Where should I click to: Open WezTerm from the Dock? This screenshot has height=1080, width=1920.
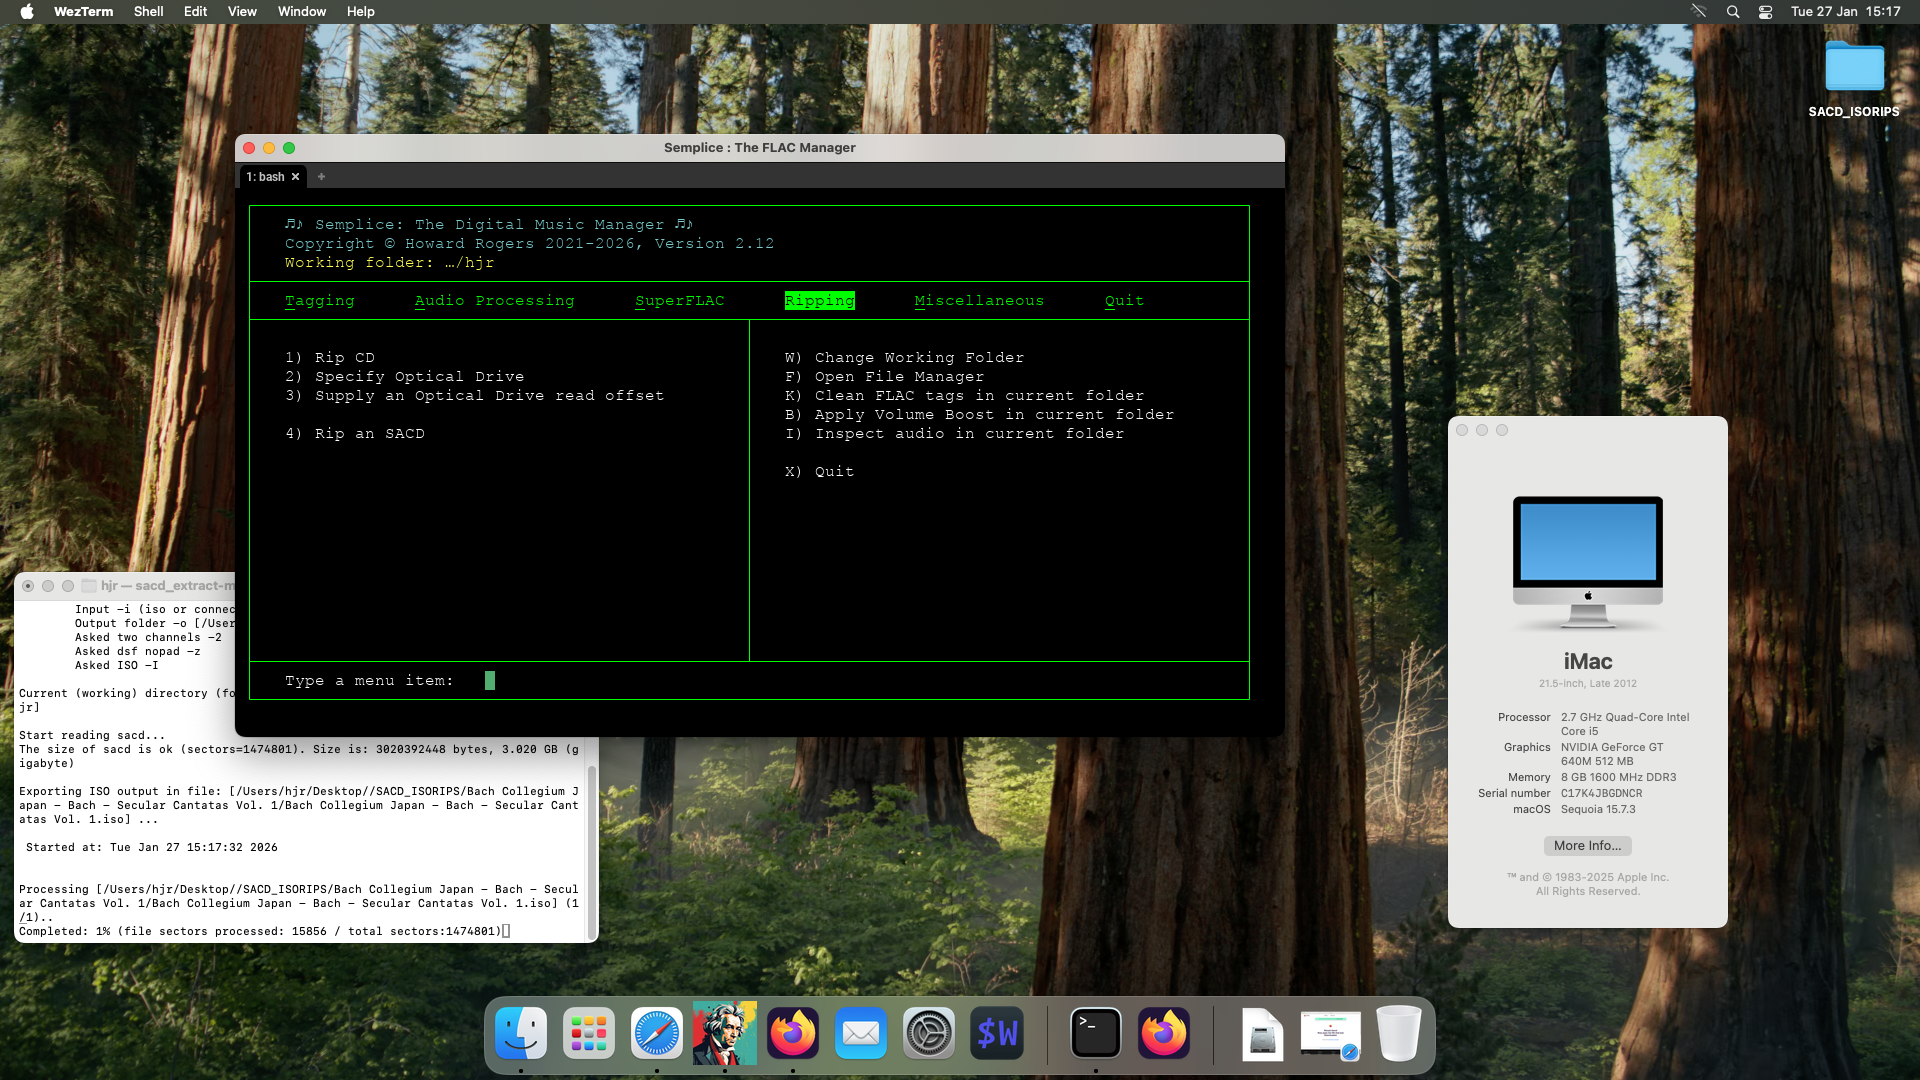click(x=996, y=1033)
